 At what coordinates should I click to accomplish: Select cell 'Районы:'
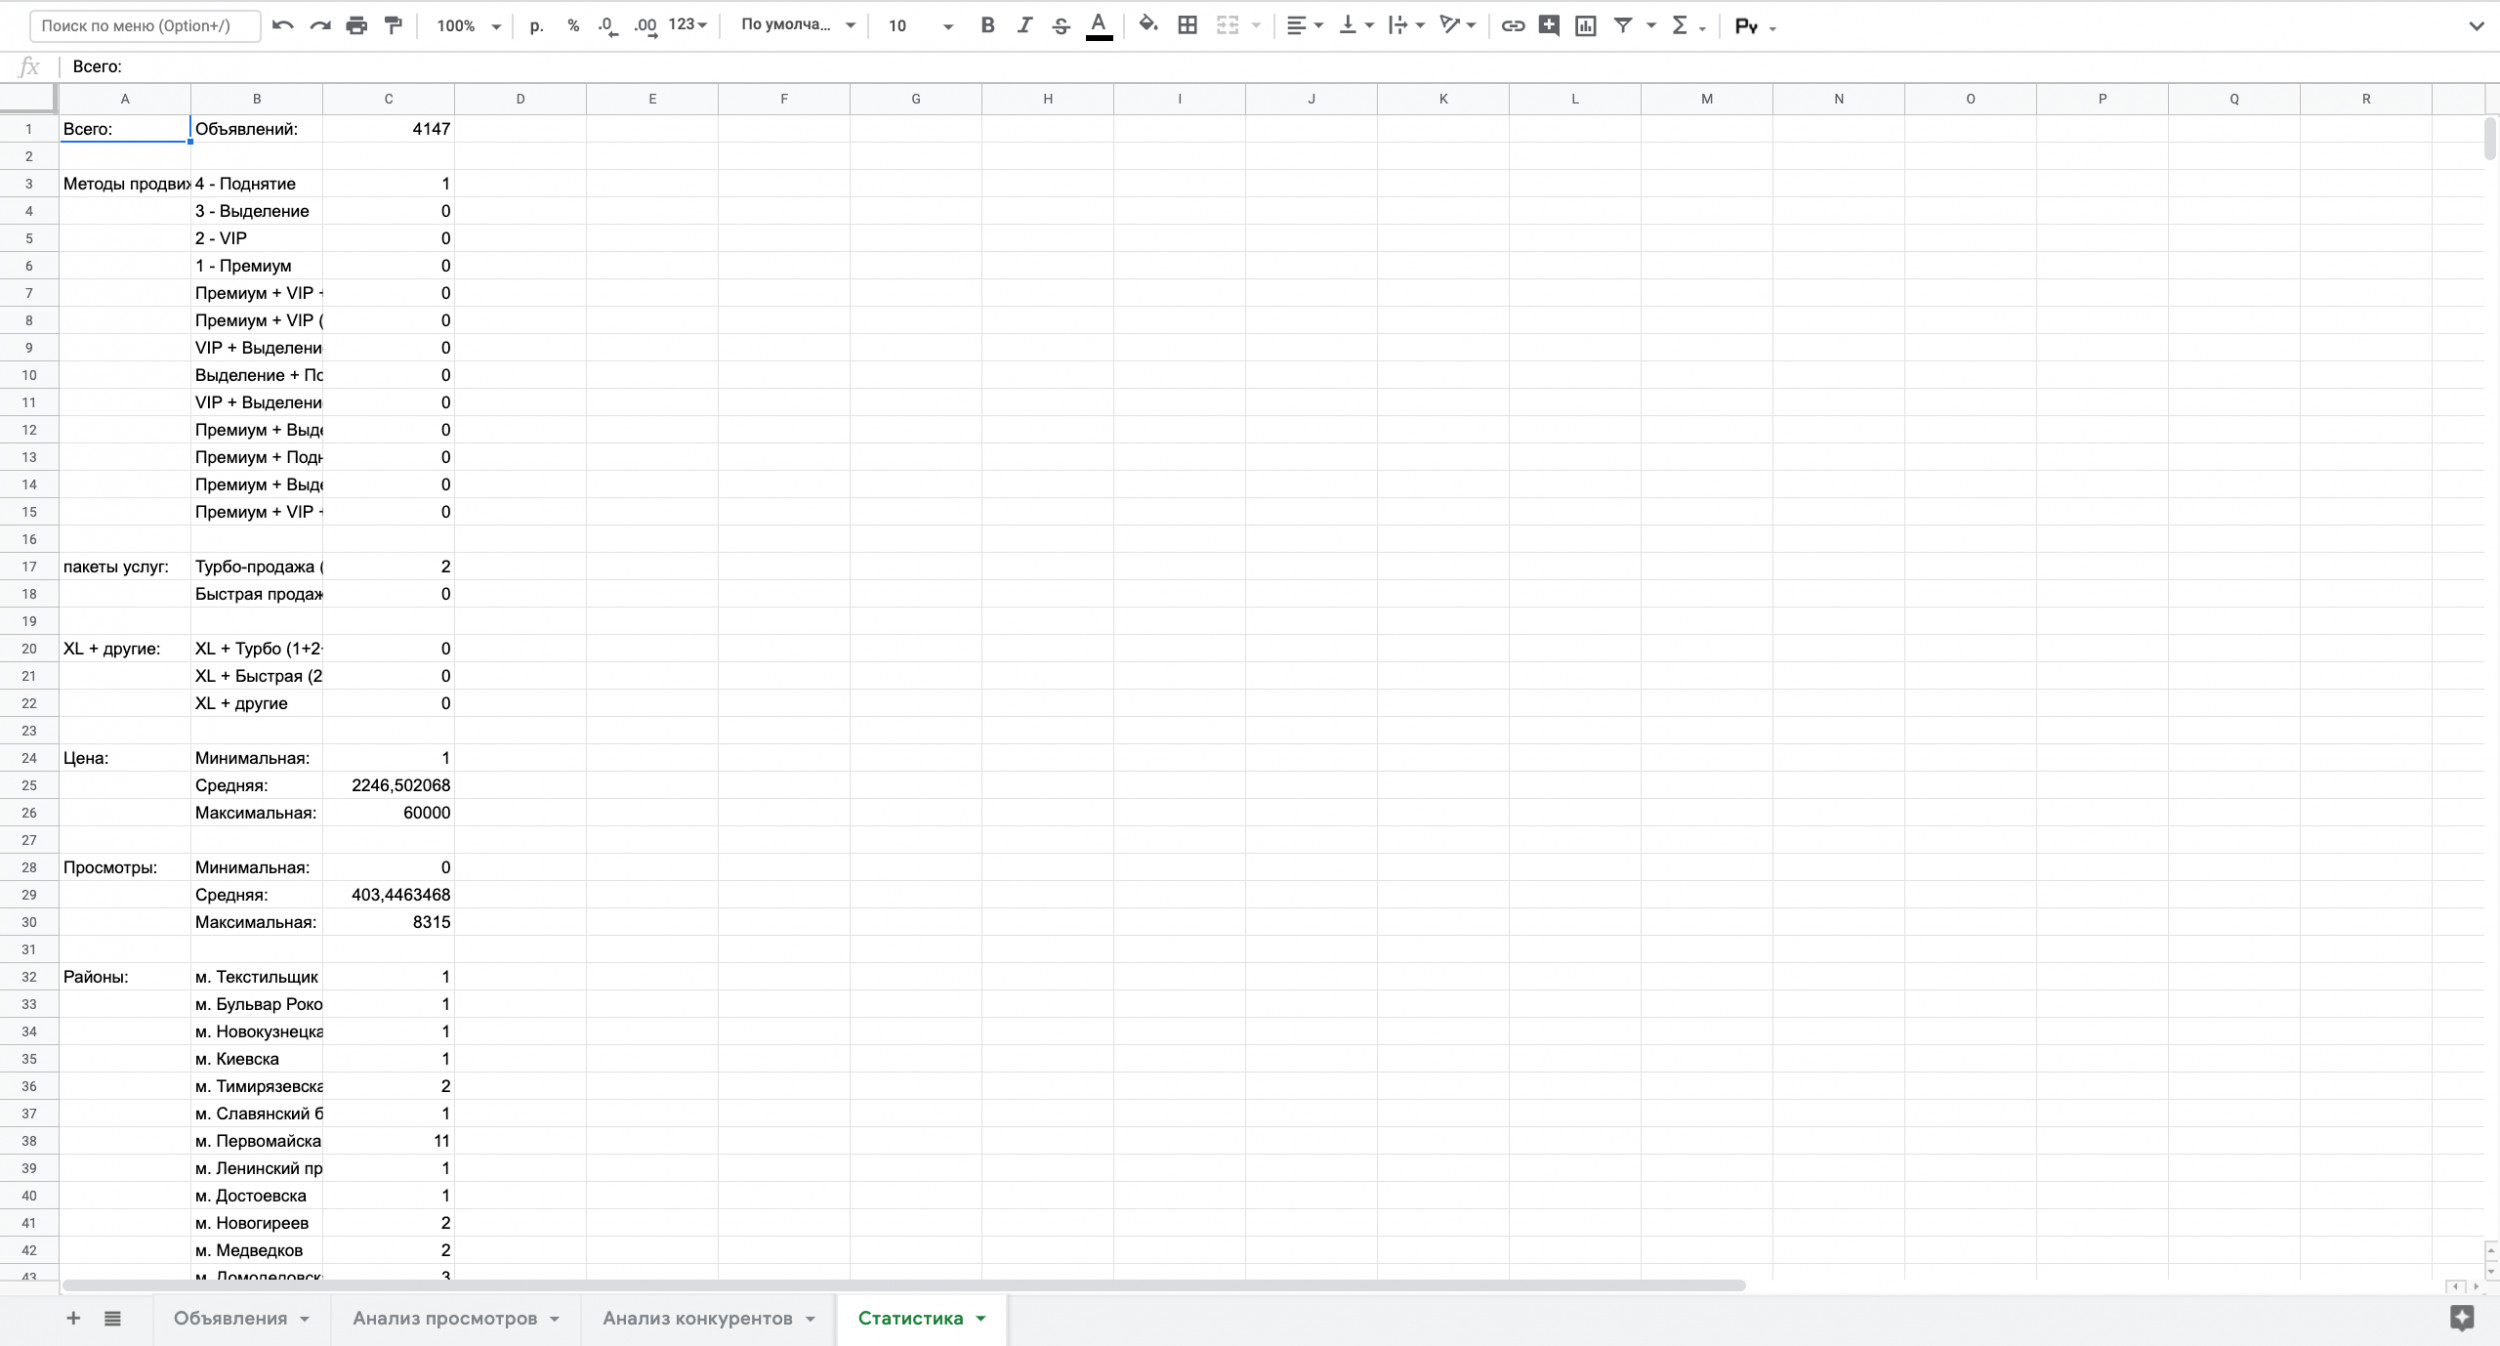(x=124, y=977)
